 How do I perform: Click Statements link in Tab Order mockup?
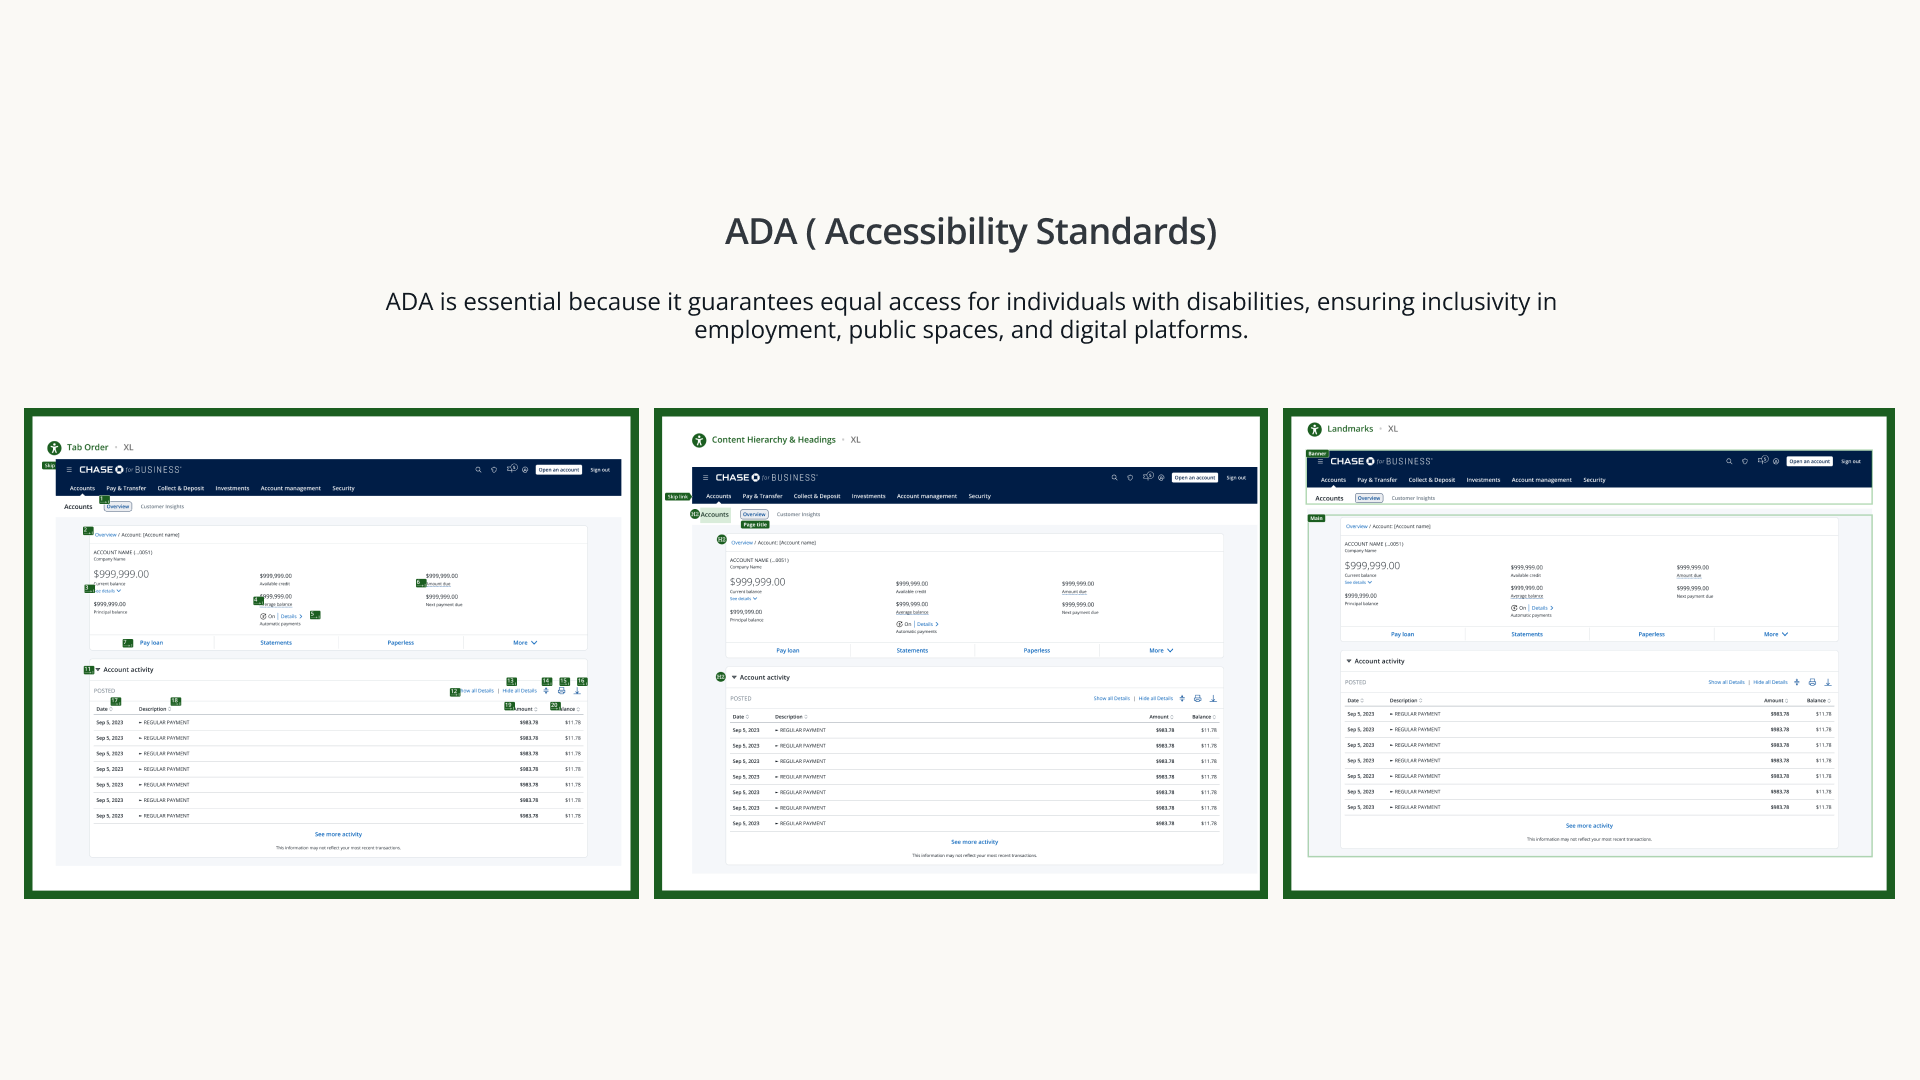(x=276, y=643)
